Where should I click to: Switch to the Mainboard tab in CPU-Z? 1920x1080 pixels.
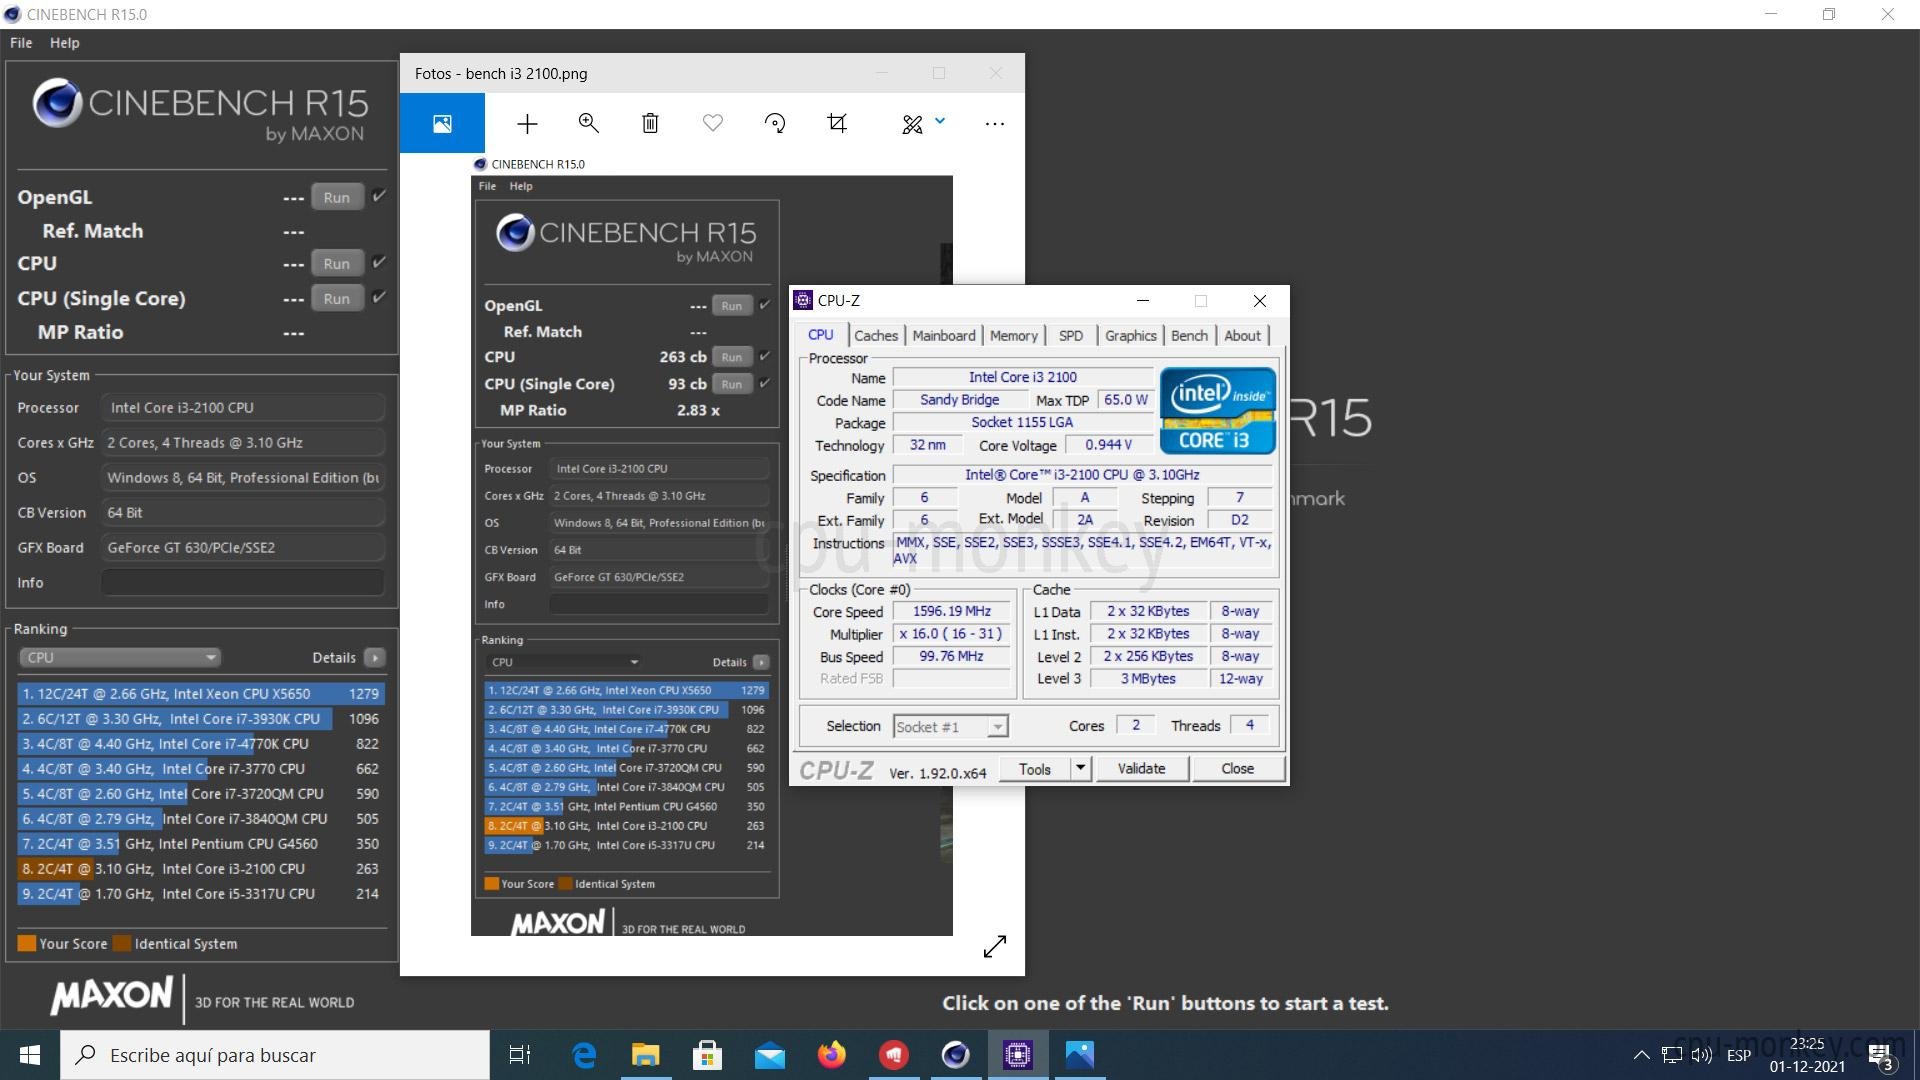943,336
